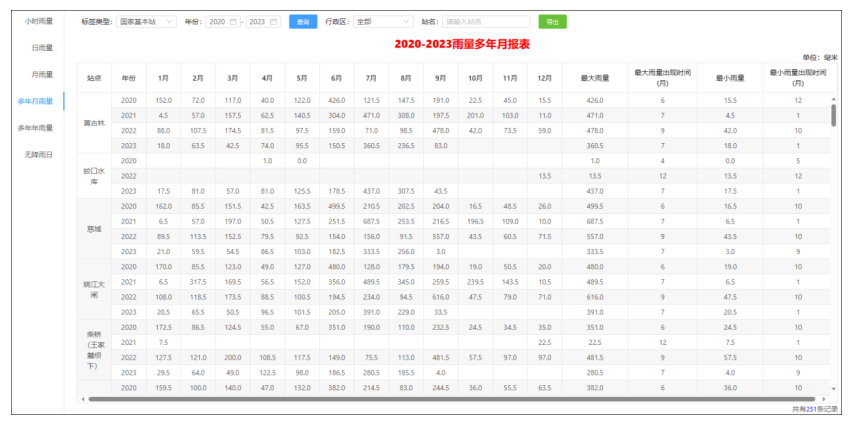
Task: Click the 年份 column header
Action: click(128, 78)
